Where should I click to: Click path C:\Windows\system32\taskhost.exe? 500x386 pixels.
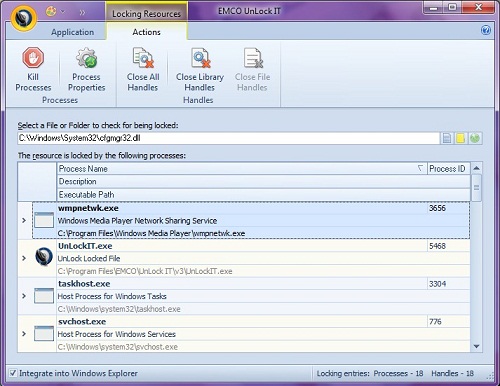[x=119, y=309]
